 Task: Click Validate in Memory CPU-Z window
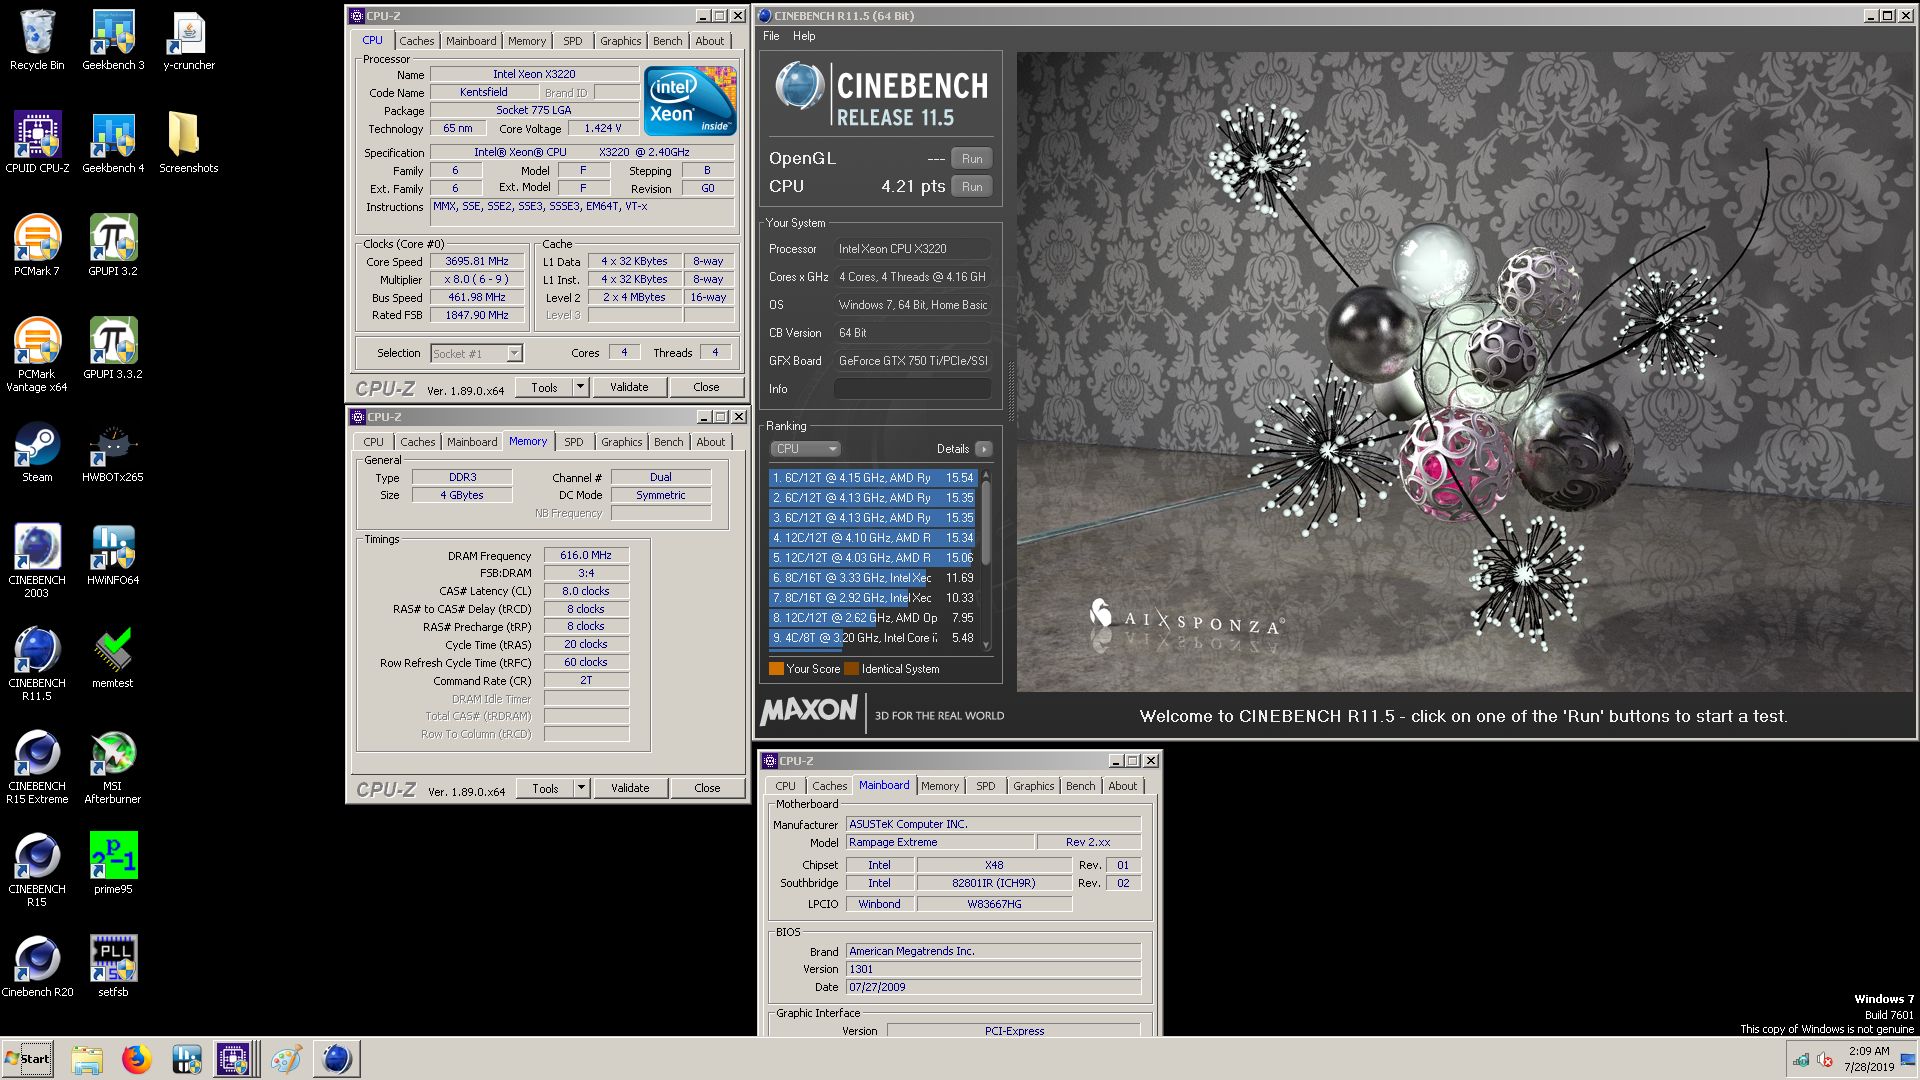pyautogui.click(x=630, y=788)
